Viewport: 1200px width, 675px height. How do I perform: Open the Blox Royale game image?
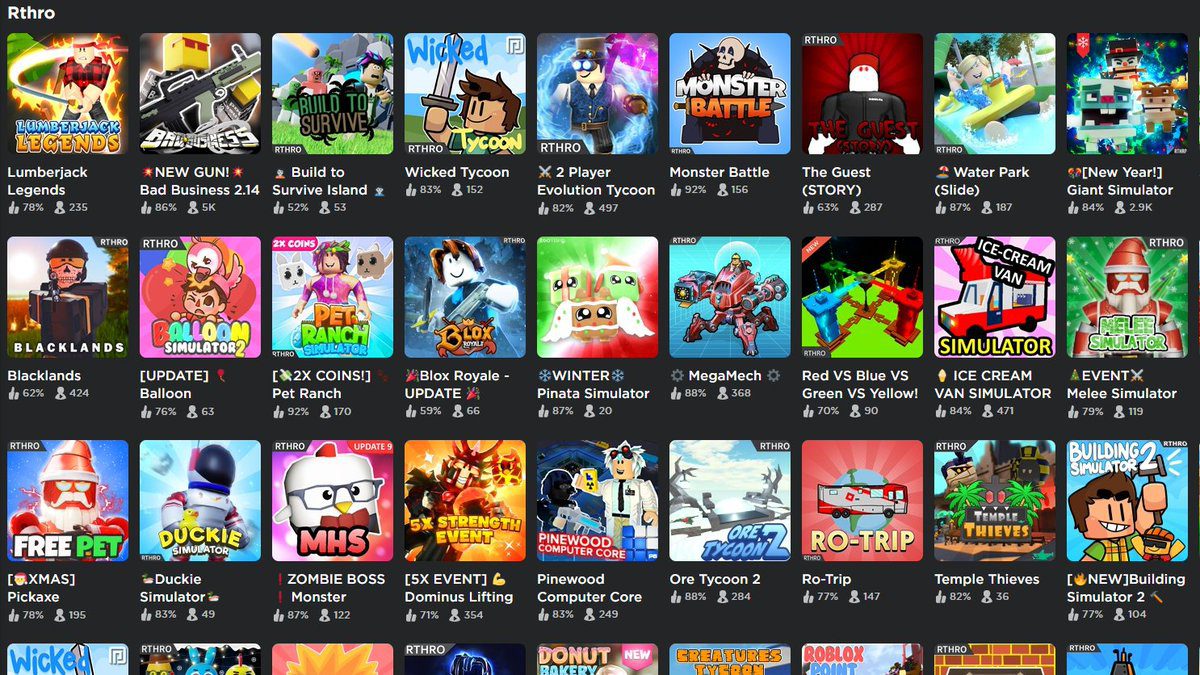click(465, 297)
